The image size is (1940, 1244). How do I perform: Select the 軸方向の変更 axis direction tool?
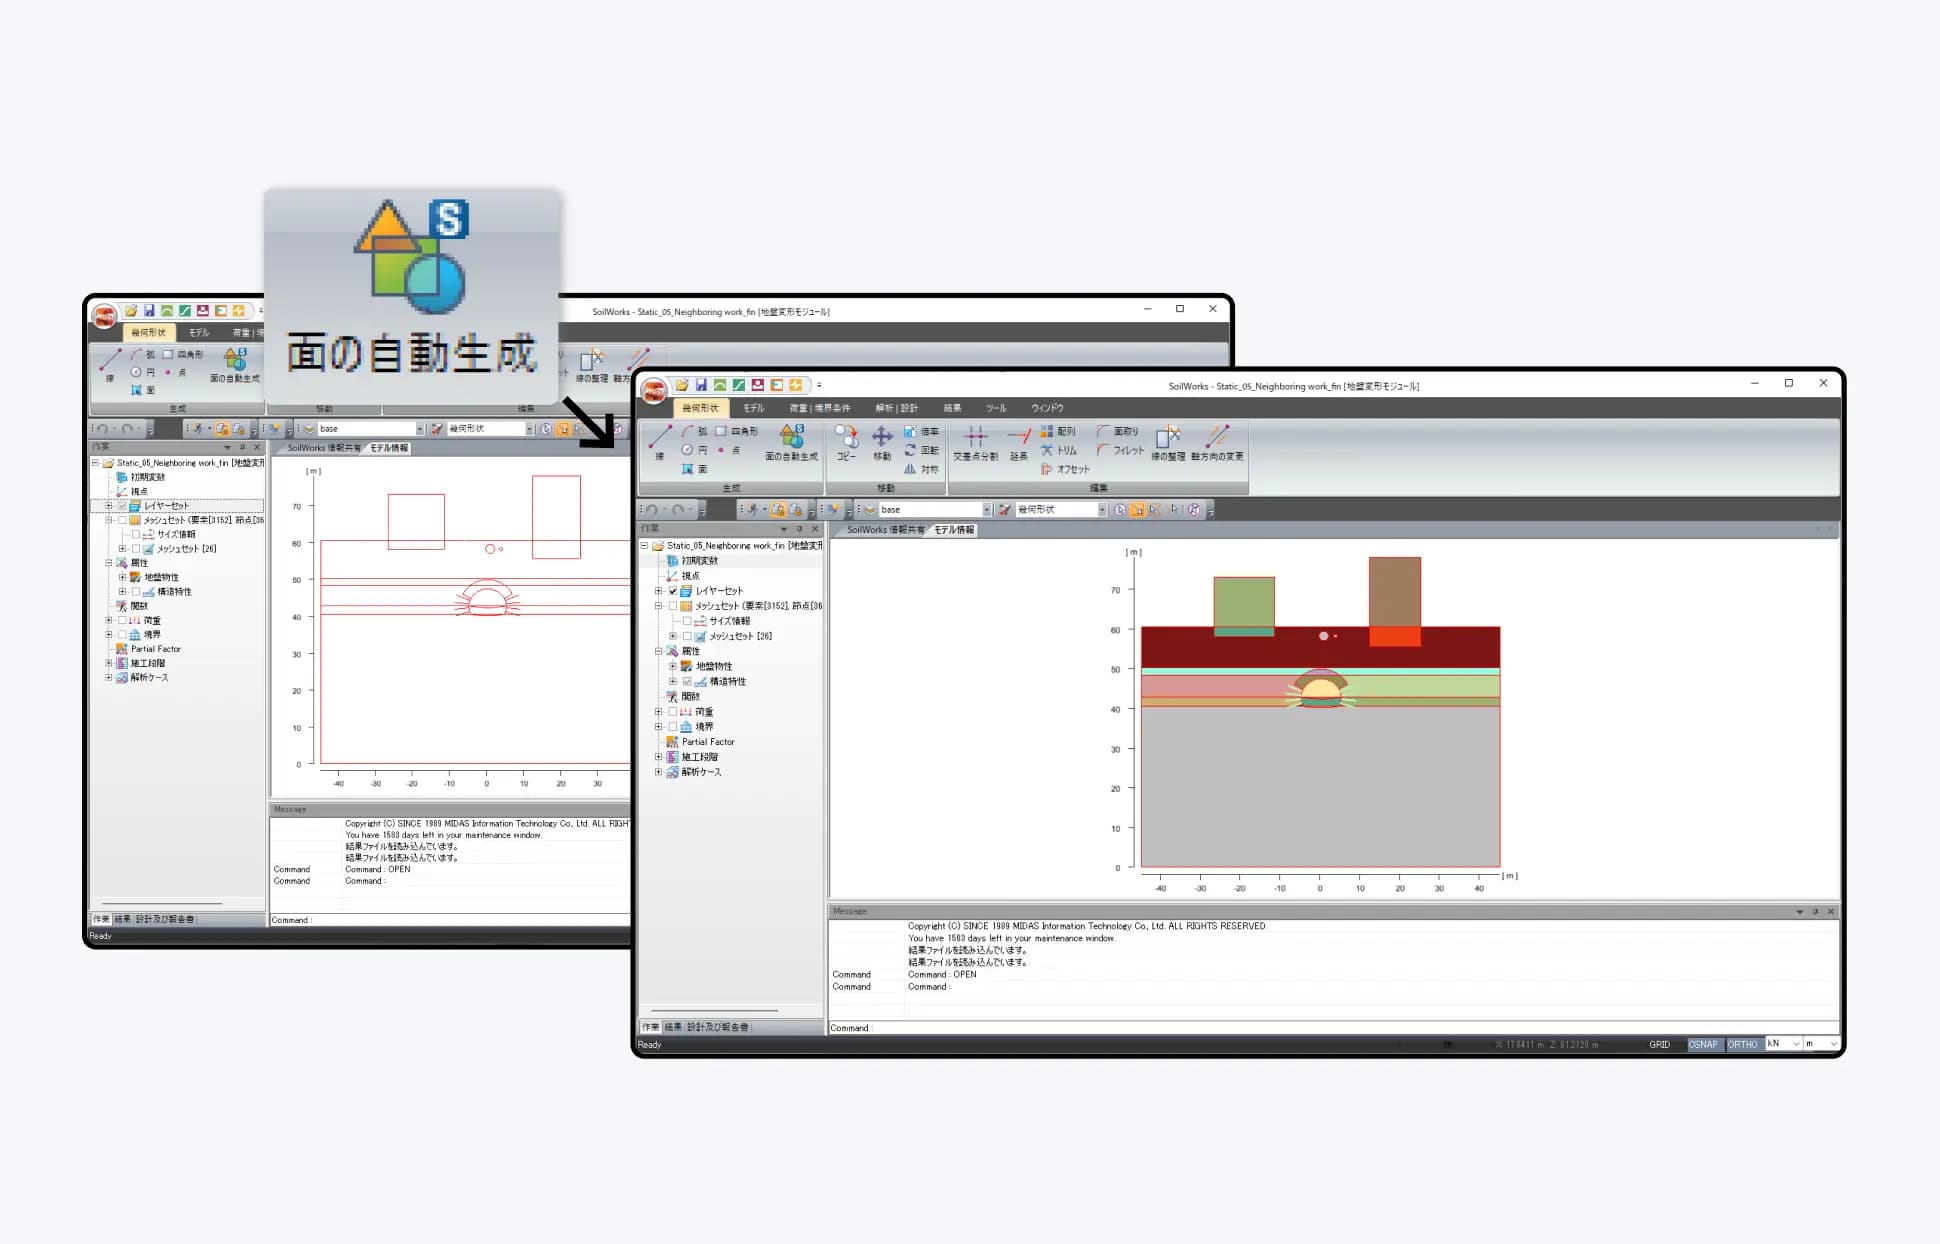1217,443
